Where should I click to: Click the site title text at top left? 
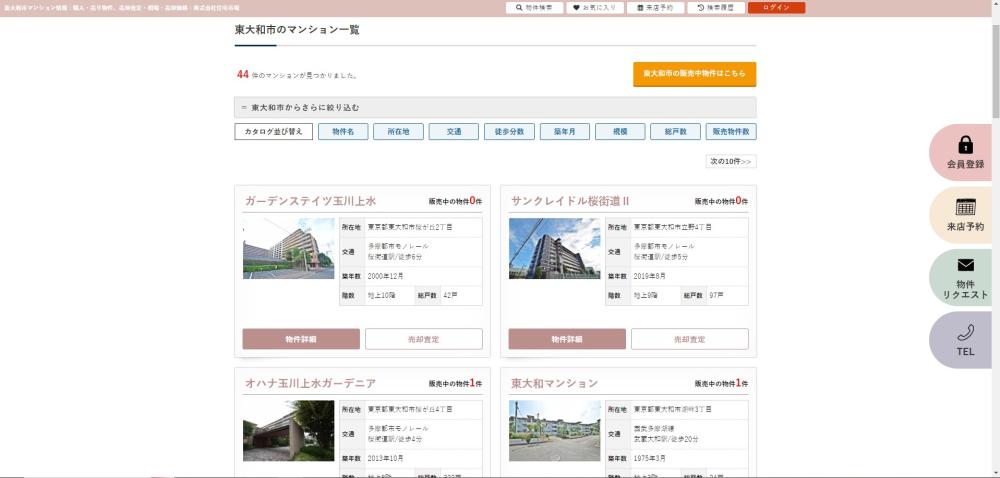pyautogui.click(x=122, y=8)
